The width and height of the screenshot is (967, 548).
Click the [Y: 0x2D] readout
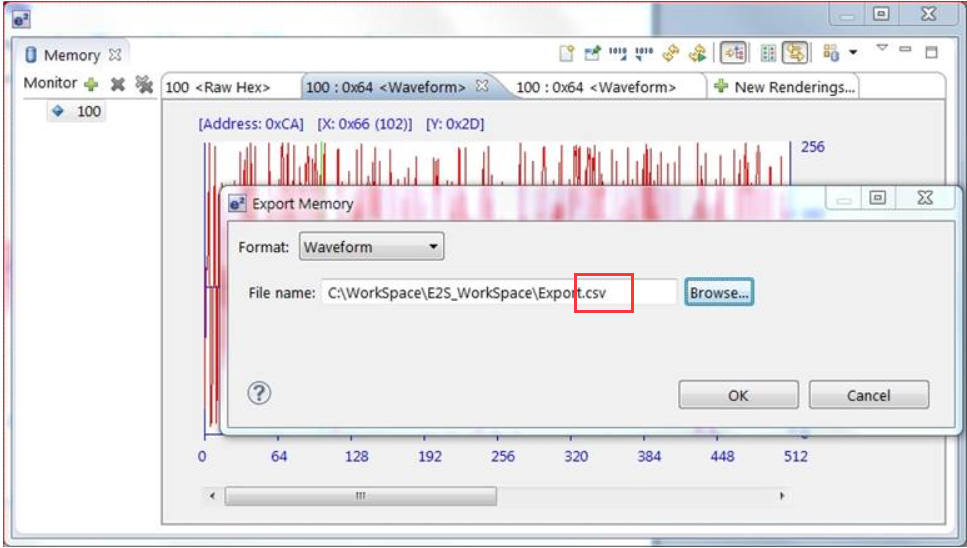(455, 124)
